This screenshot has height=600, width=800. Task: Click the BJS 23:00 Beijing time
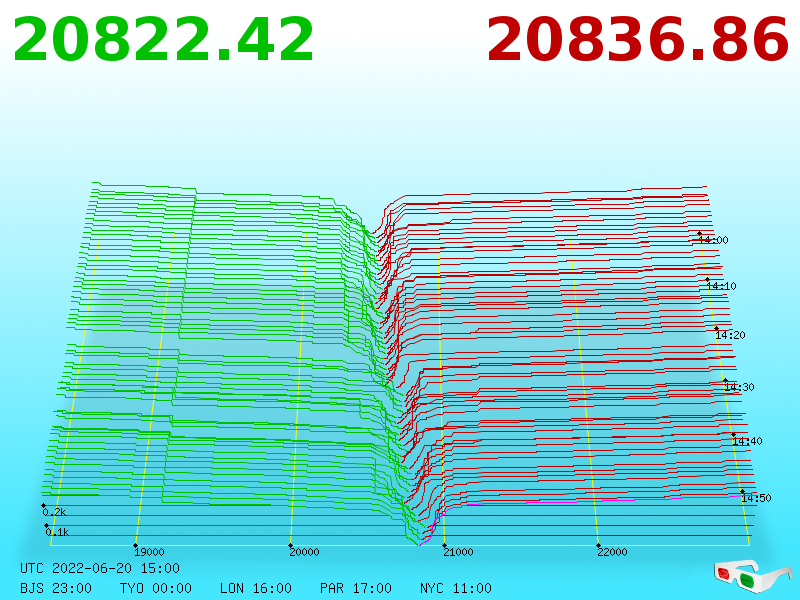point(56,588)
